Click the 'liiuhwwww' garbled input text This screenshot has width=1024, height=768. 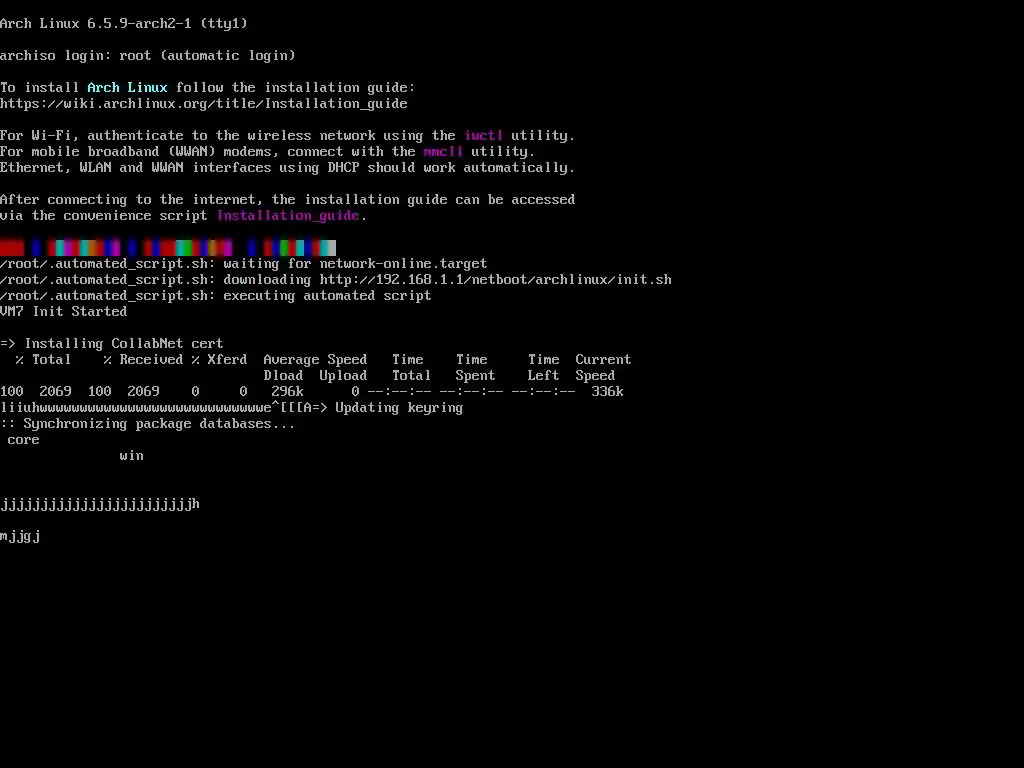coord(136,408)
